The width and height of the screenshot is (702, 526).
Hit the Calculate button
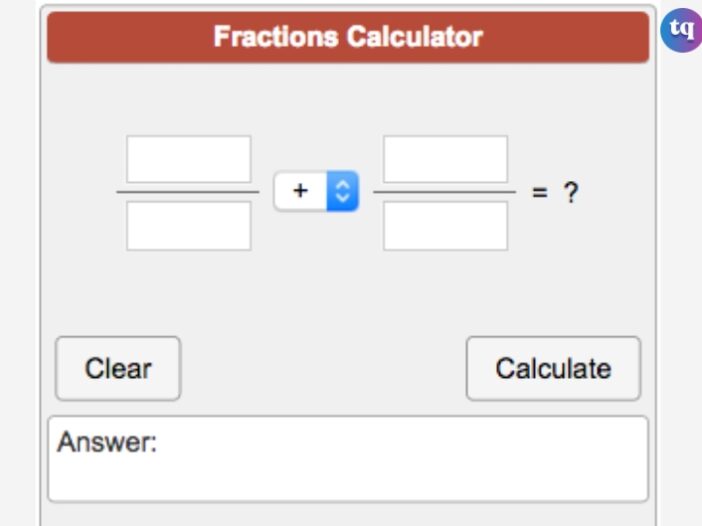[x=553, y=368]
